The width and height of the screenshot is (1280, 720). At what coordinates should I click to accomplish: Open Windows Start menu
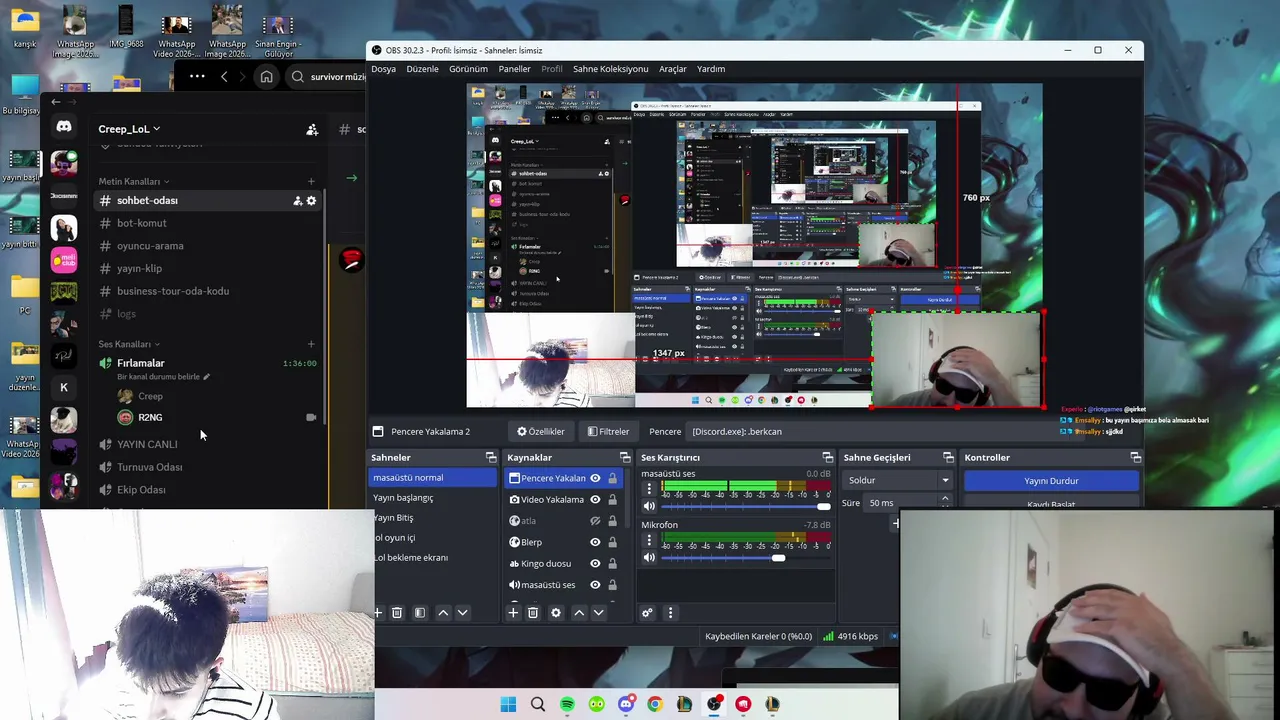tap(508, 704)
